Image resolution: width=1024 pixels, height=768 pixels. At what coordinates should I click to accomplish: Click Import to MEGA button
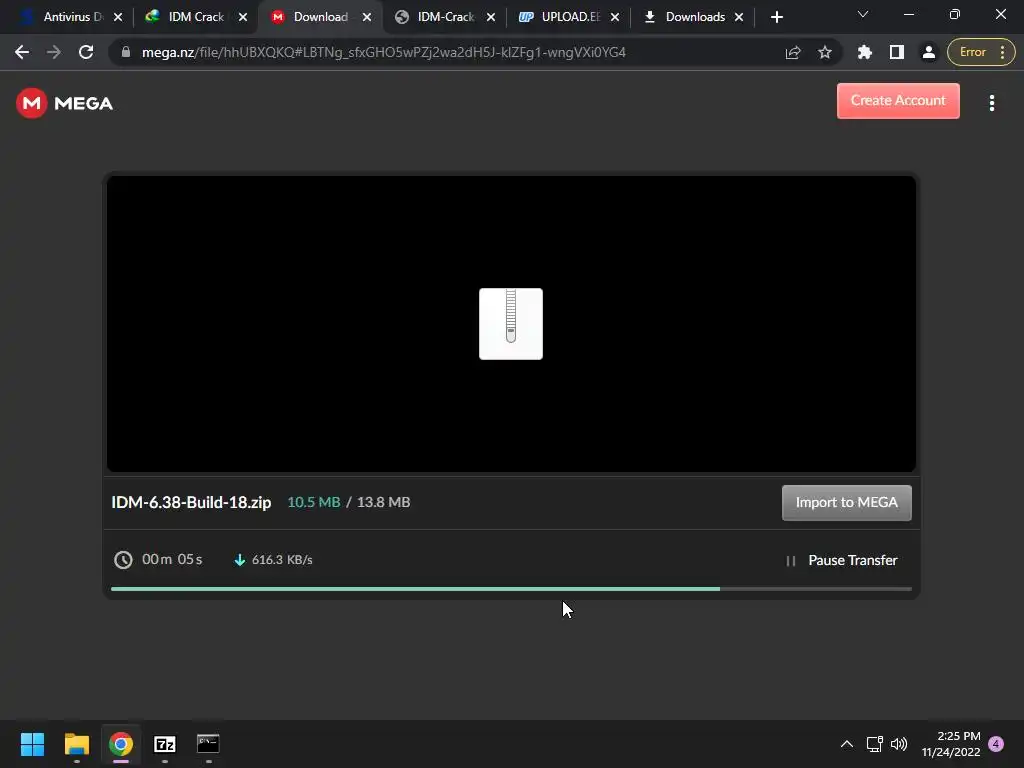pos(846,502)
